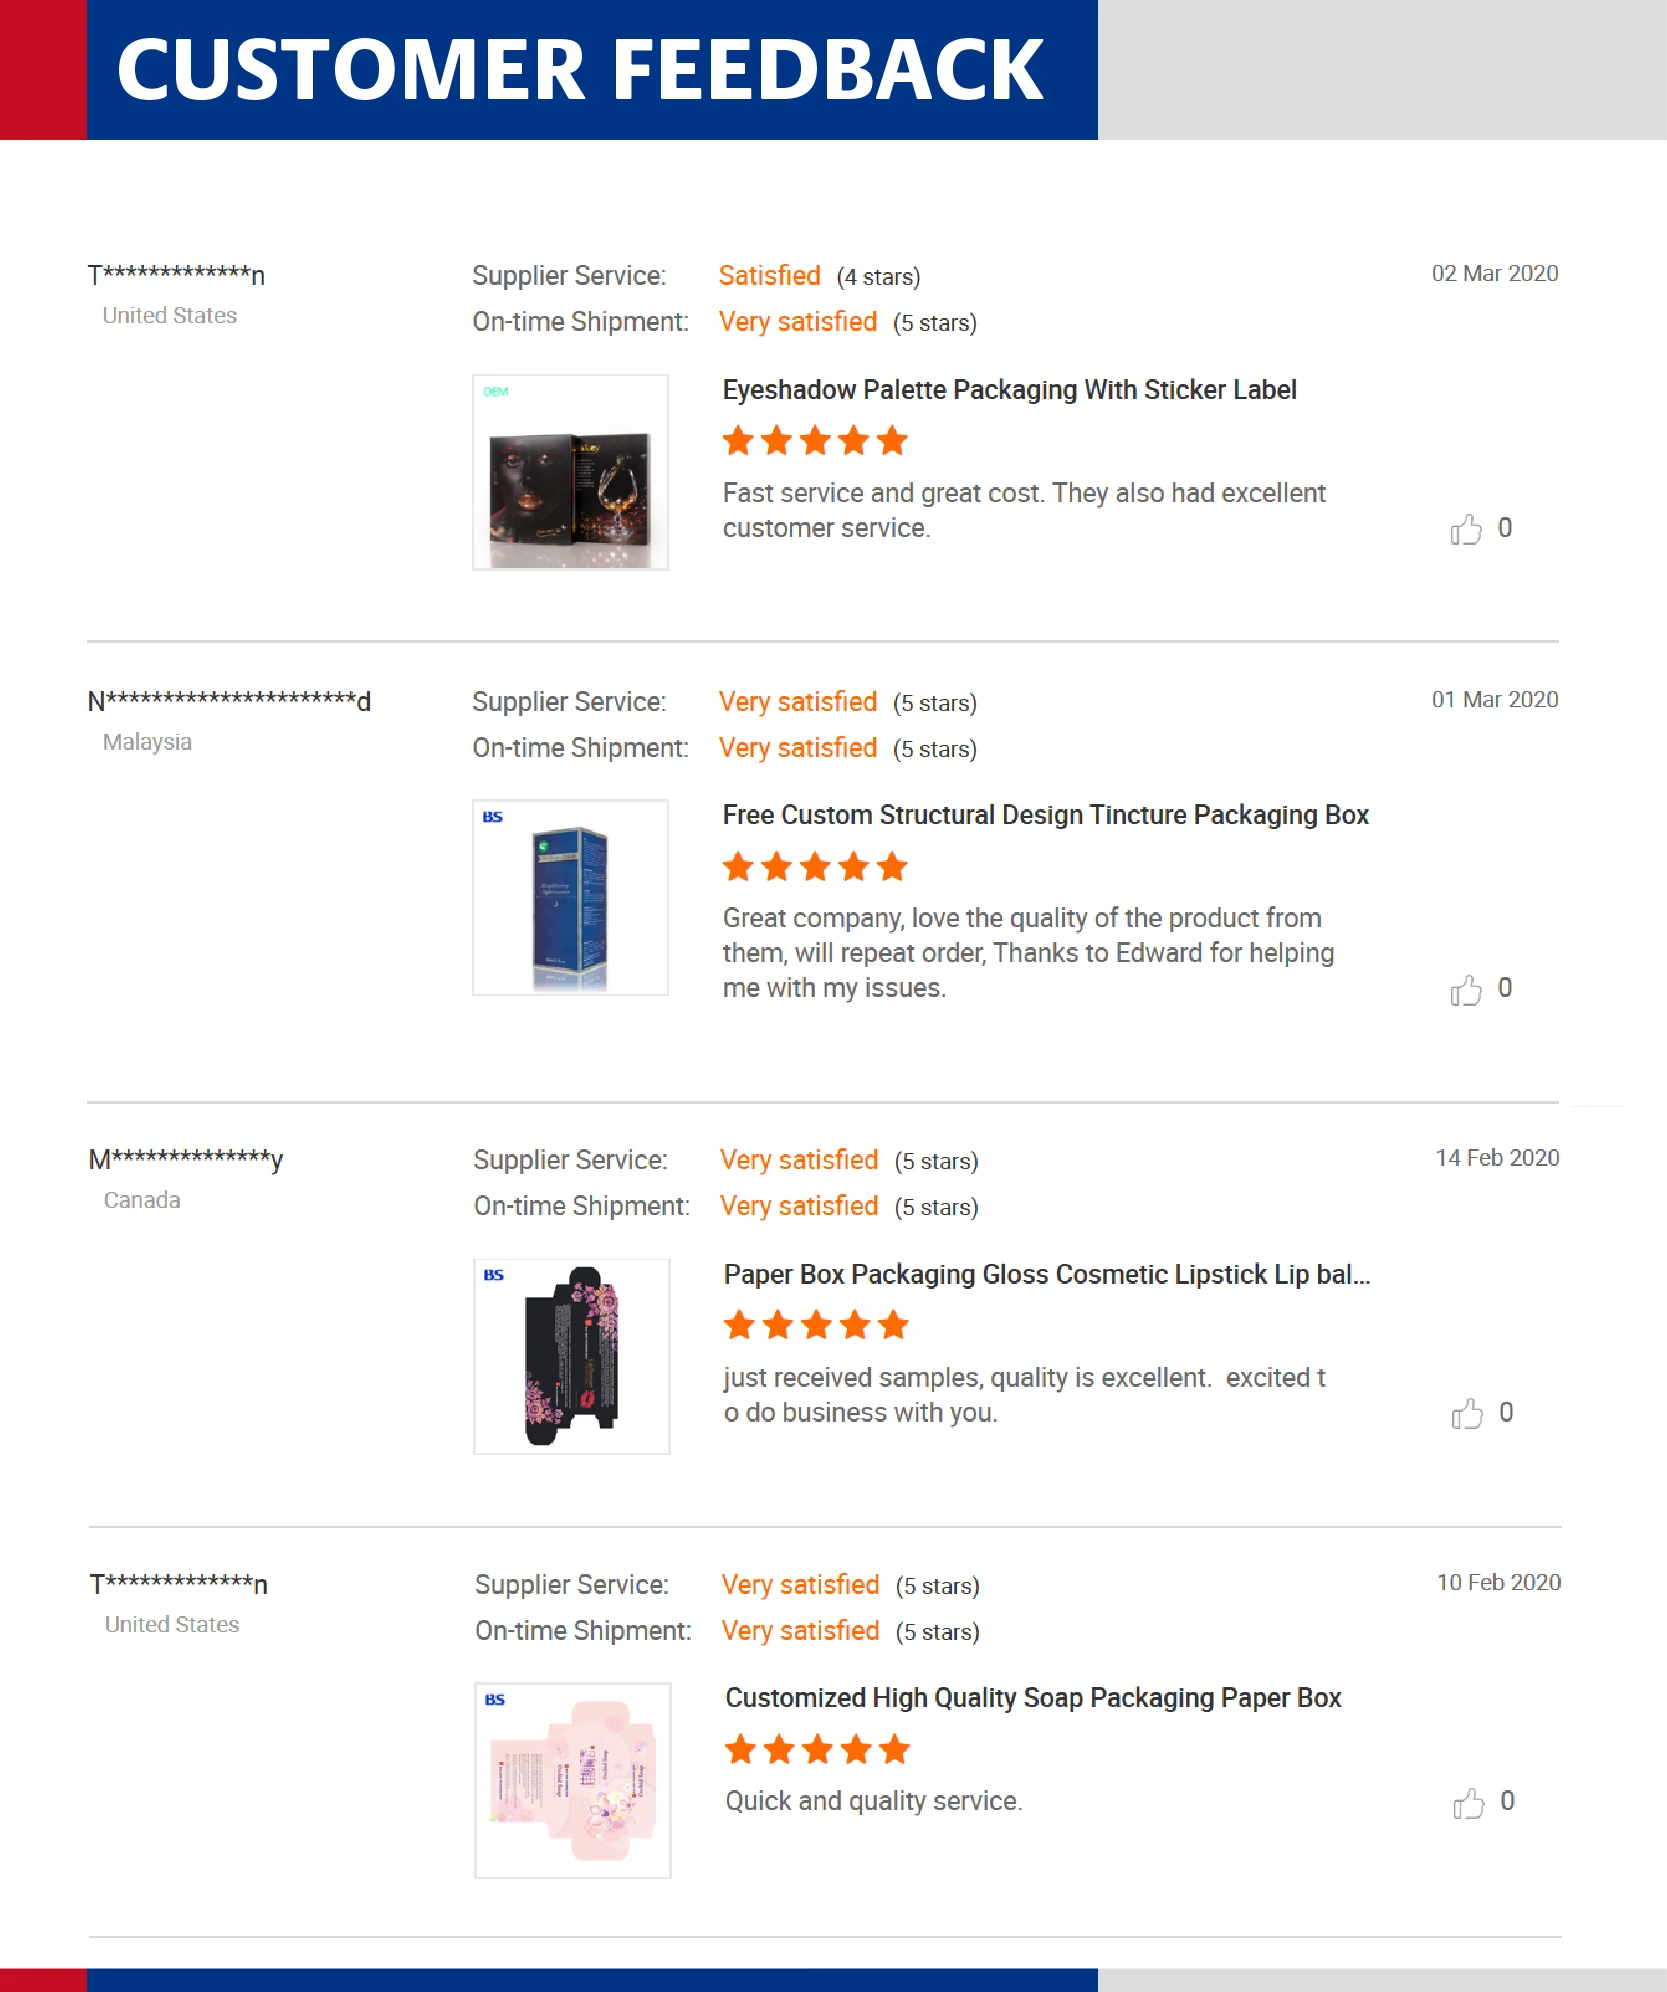This screenshot has width=1667, height=1992.
Task: Click thumbs-up on Tincture Packaging Box review
Action: [1466, 989]
